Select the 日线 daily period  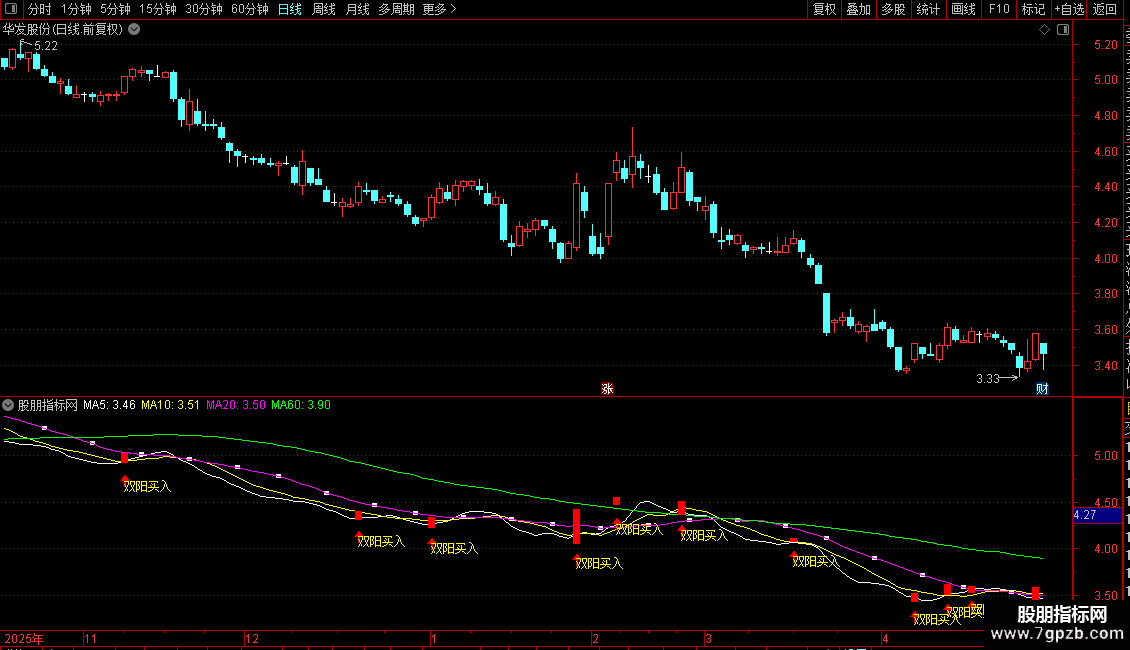[290, 9]
